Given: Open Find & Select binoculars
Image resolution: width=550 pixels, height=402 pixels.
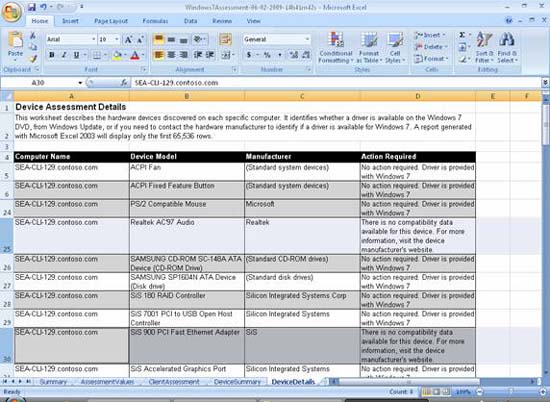Looking at the screenshot, I should pyautogui.click(x=507, y=47).
